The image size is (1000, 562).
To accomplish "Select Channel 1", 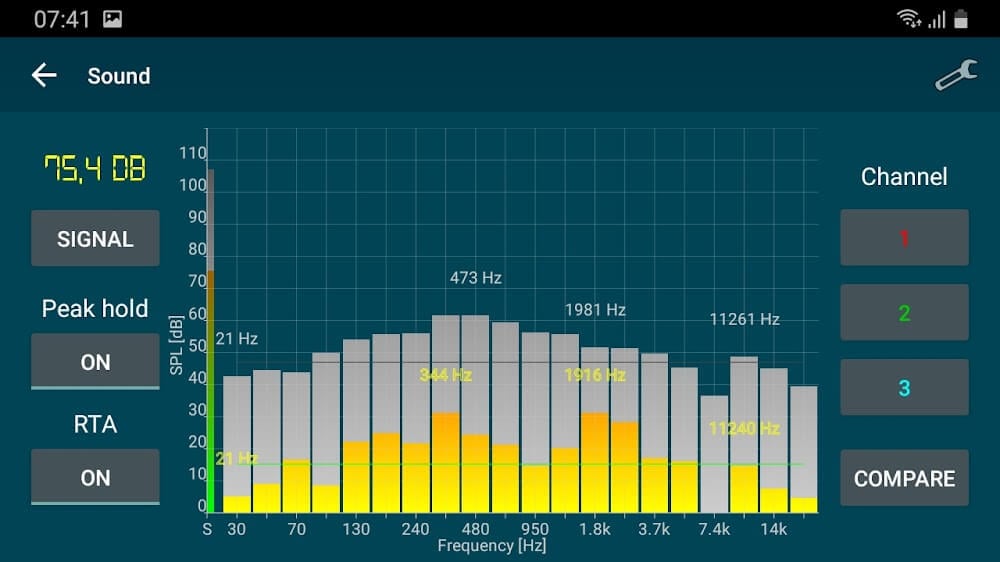I will click(904, 238).
